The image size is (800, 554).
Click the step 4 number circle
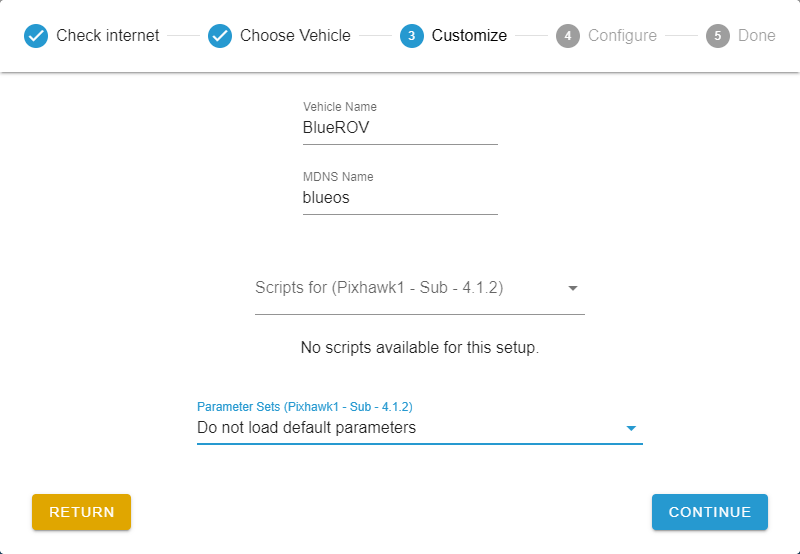coord(568,36)
